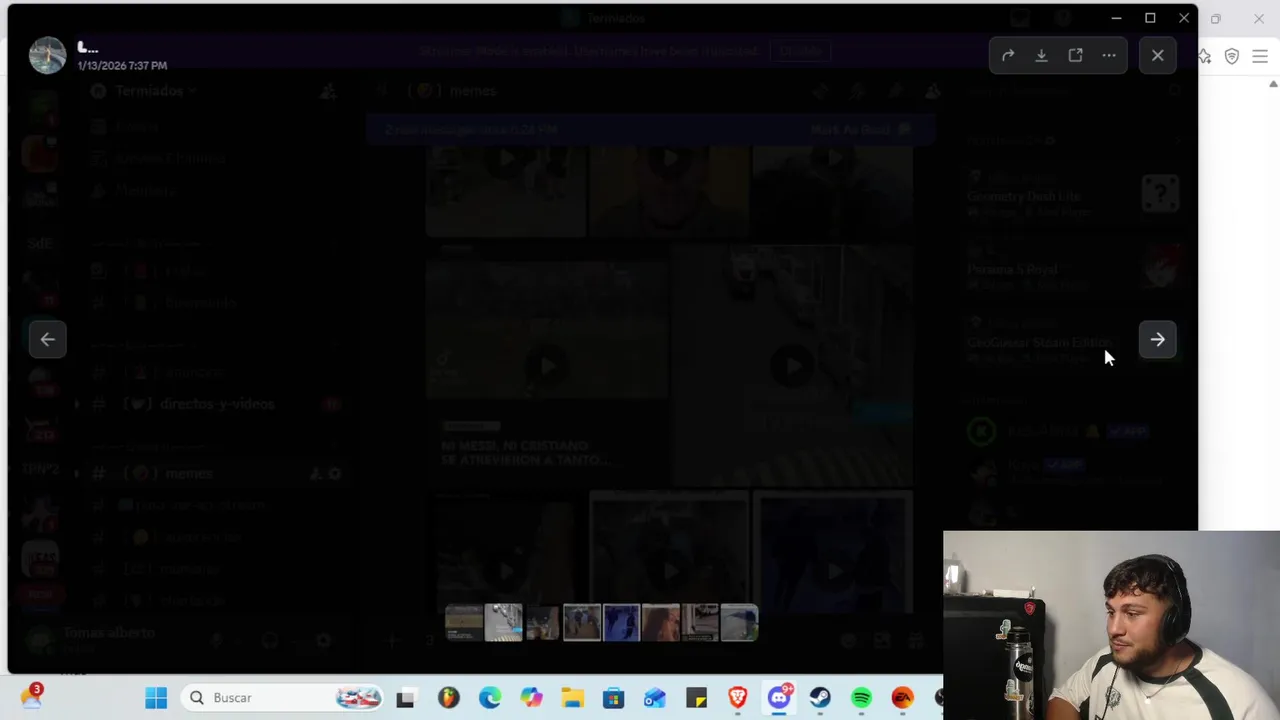Forward the image with the curved arrow icon
The width and height of the screenshot is (1280, 720).
click(1008, 56)
